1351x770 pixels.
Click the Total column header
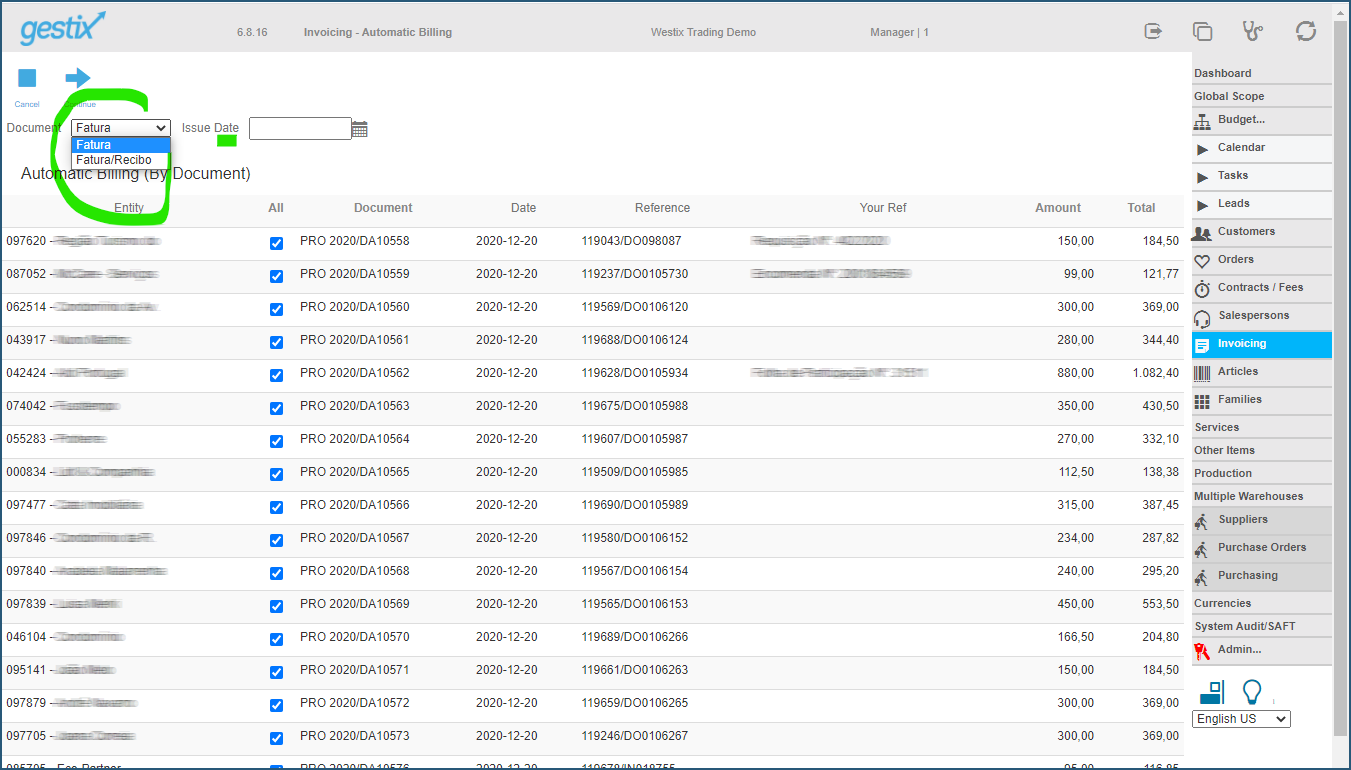coord(1141,208)
